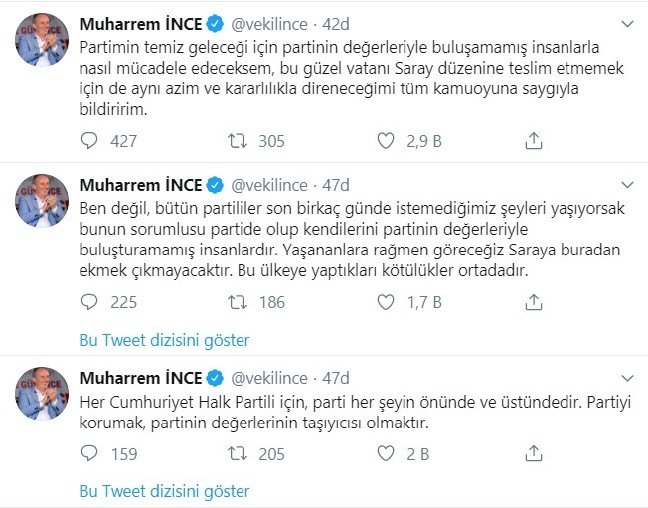648x508 pixels.
Task: Share the first tweet via upload icon
Action: (x=534, y=140)
